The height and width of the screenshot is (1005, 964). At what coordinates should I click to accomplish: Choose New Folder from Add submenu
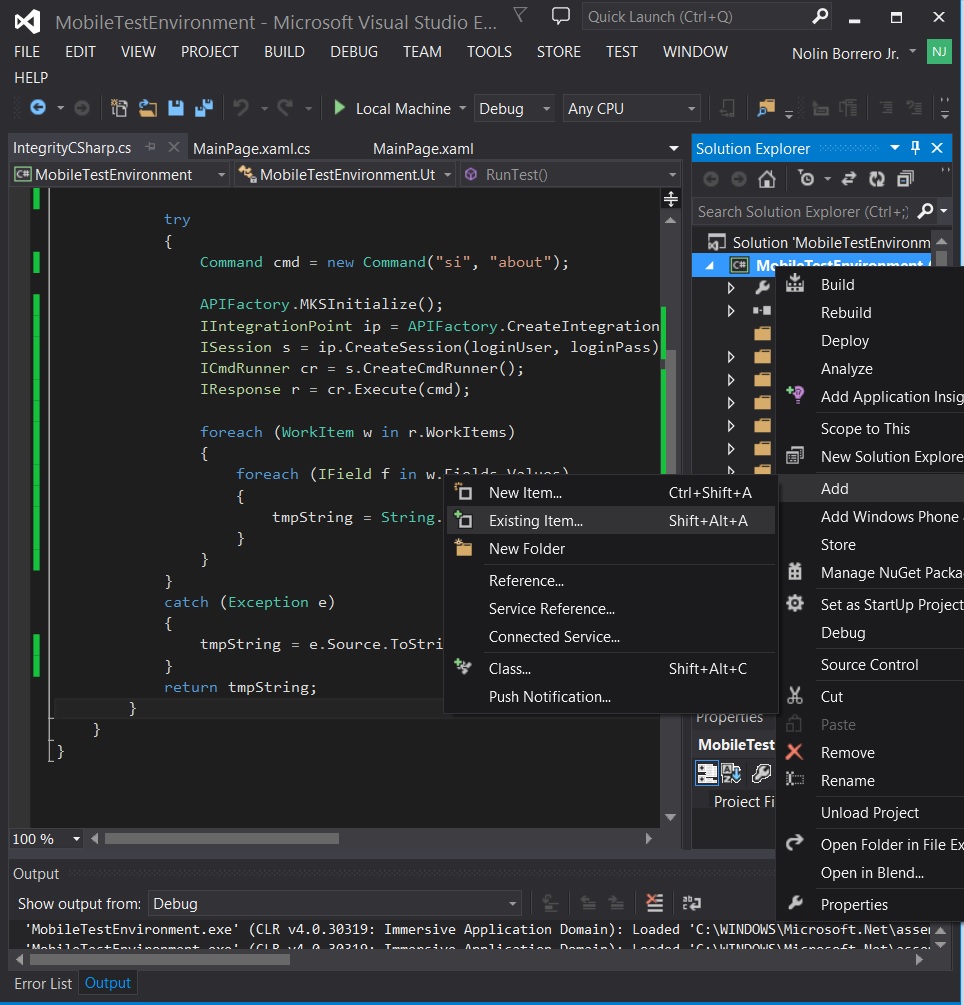pyautogui.click(x=610, y=549)
